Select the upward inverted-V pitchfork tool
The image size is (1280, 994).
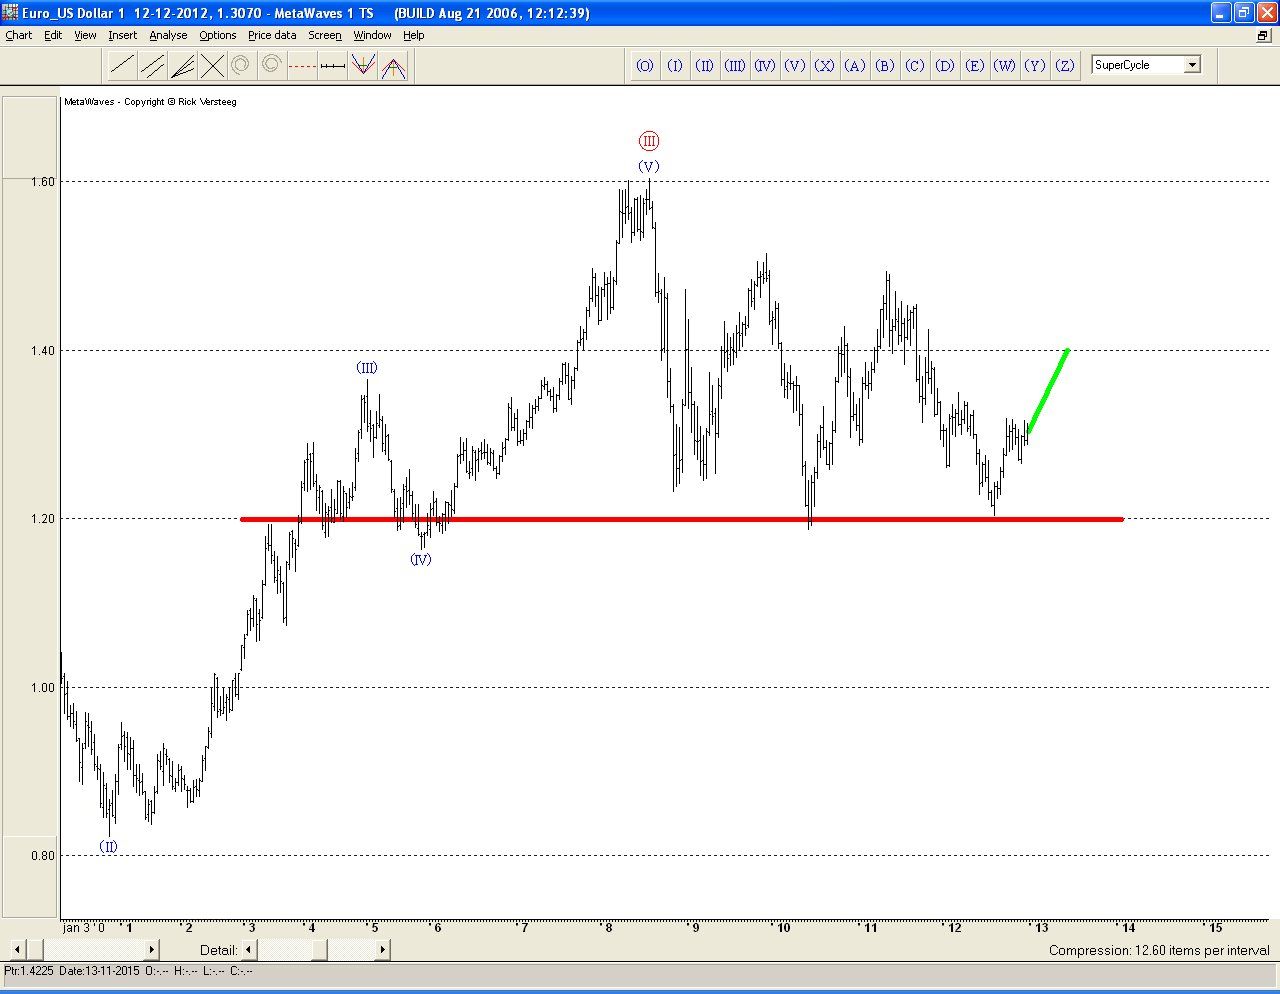pyautogui.click(x=393, y=66)
